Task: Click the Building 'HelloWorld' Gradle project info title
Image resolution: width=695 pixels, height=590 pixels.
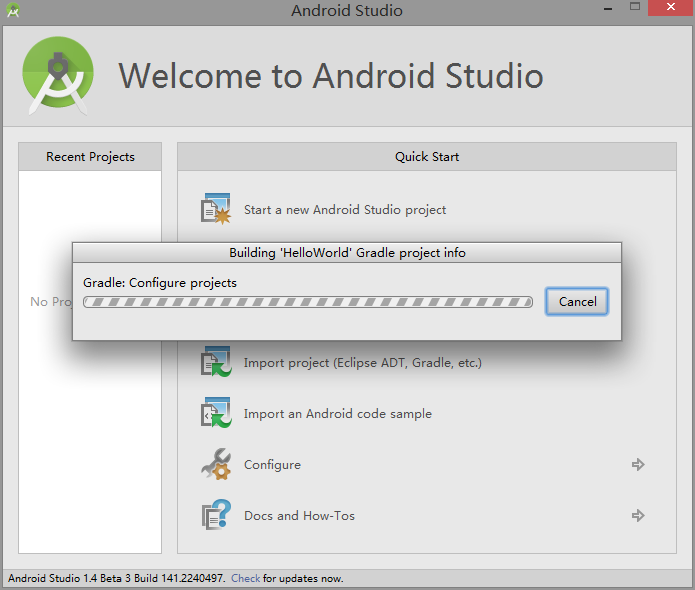Action: (347, 253)
